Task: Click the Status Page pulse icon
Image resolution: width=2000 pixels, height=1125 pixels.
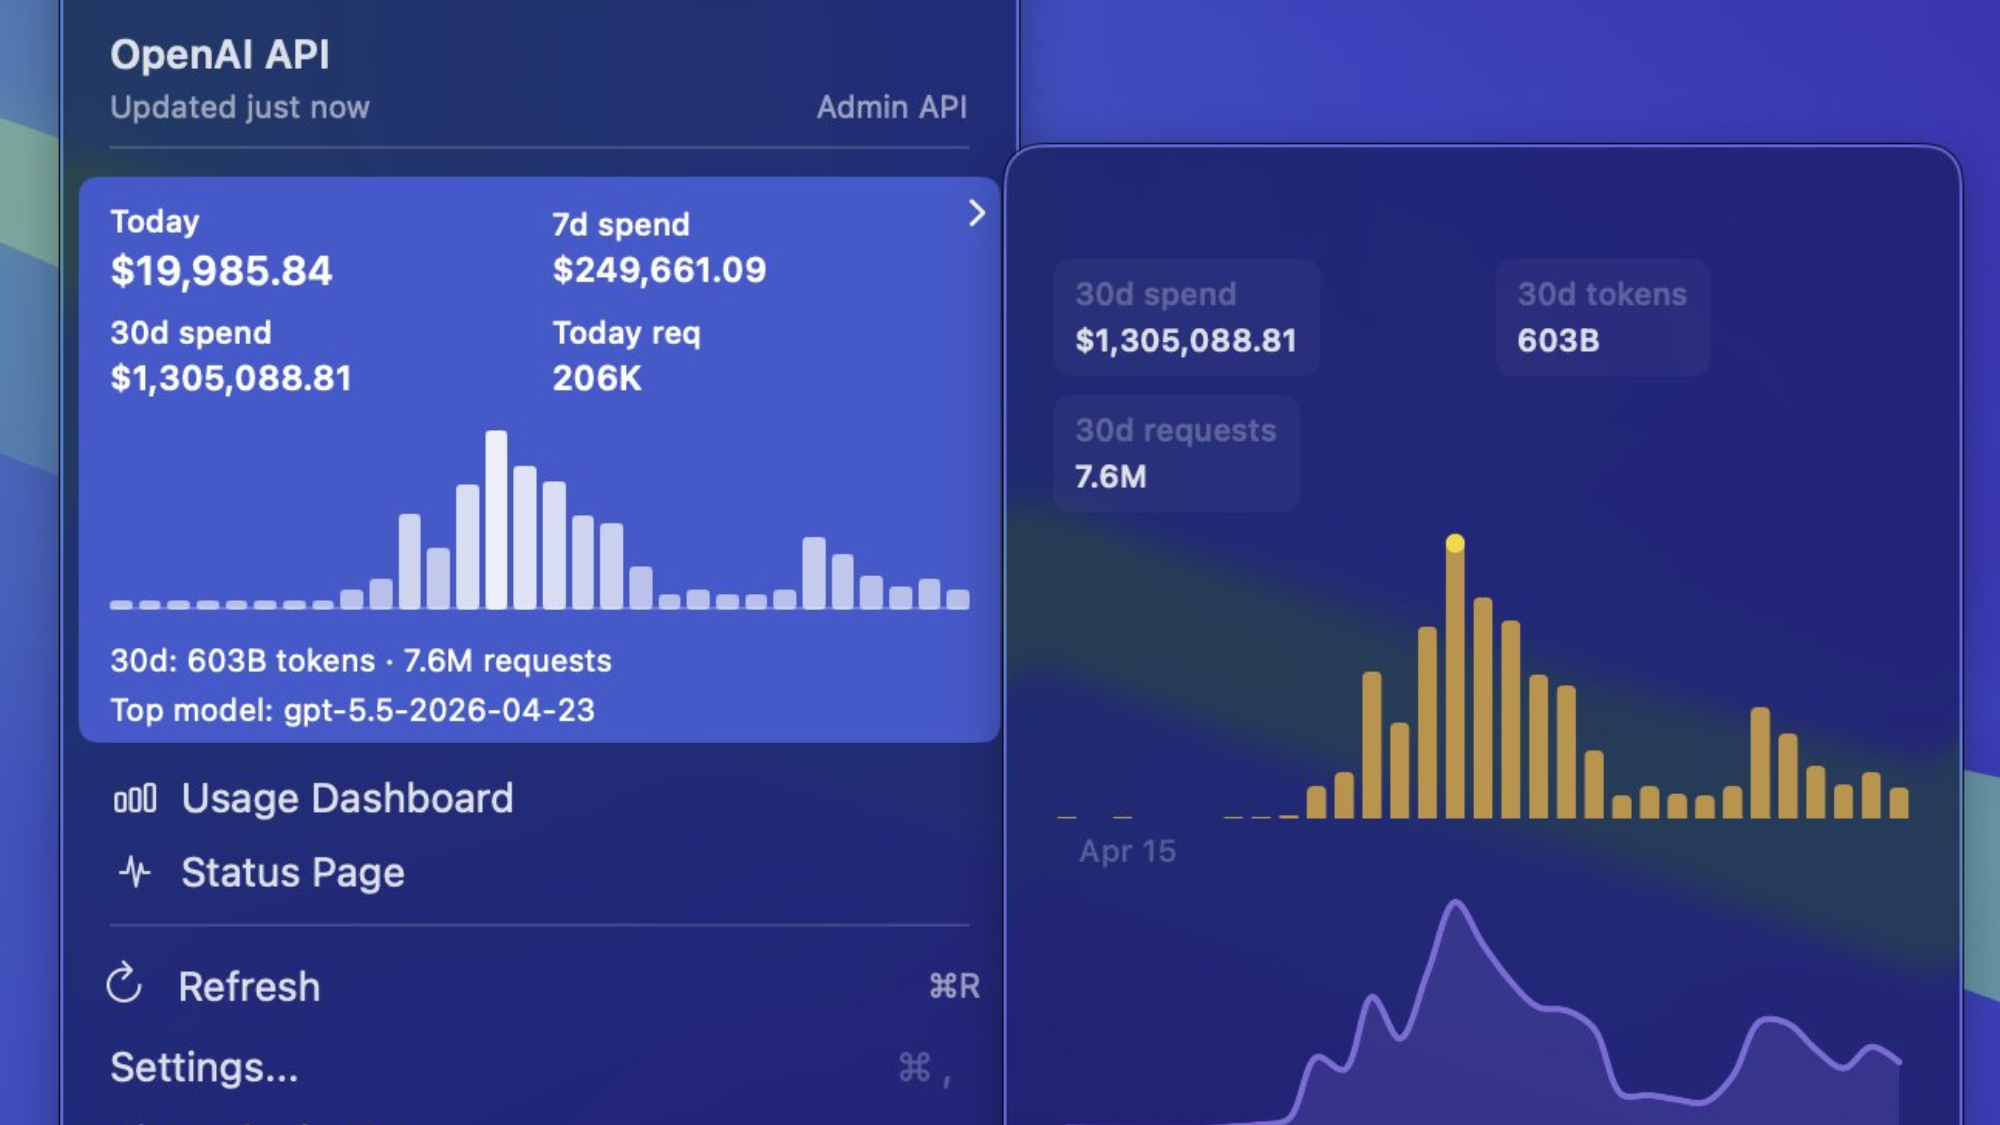Action: click(135, 872)
